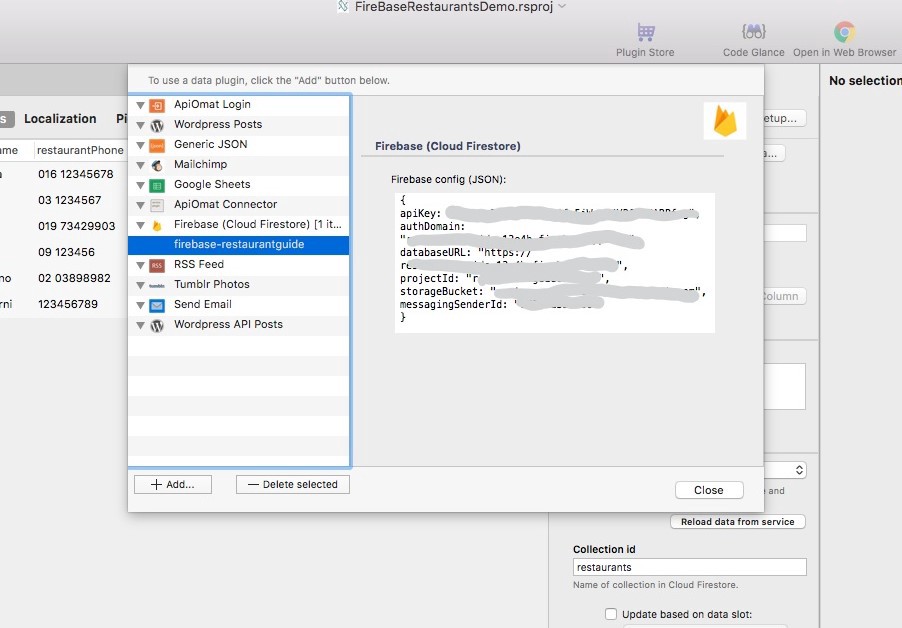Click Reload data from service button
This screenshot has height=628, width=902.
point(737,522)
